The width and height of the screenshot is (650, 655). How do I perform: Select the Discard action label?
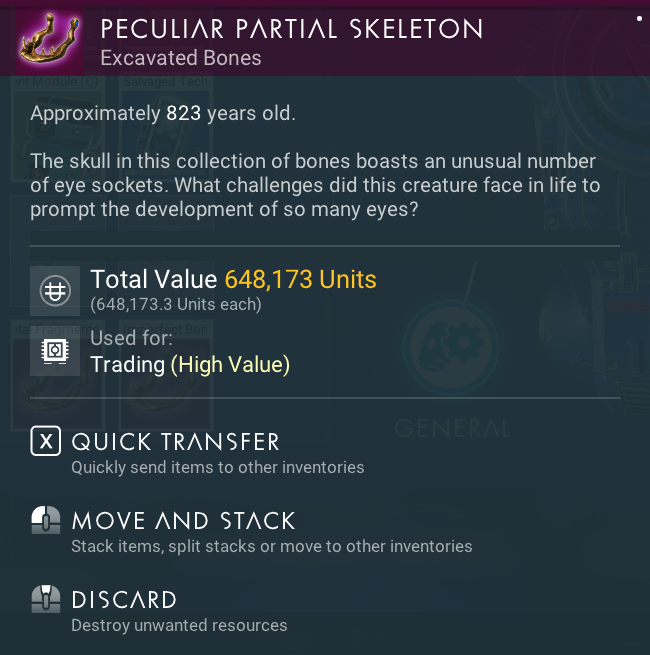[124, 600]
